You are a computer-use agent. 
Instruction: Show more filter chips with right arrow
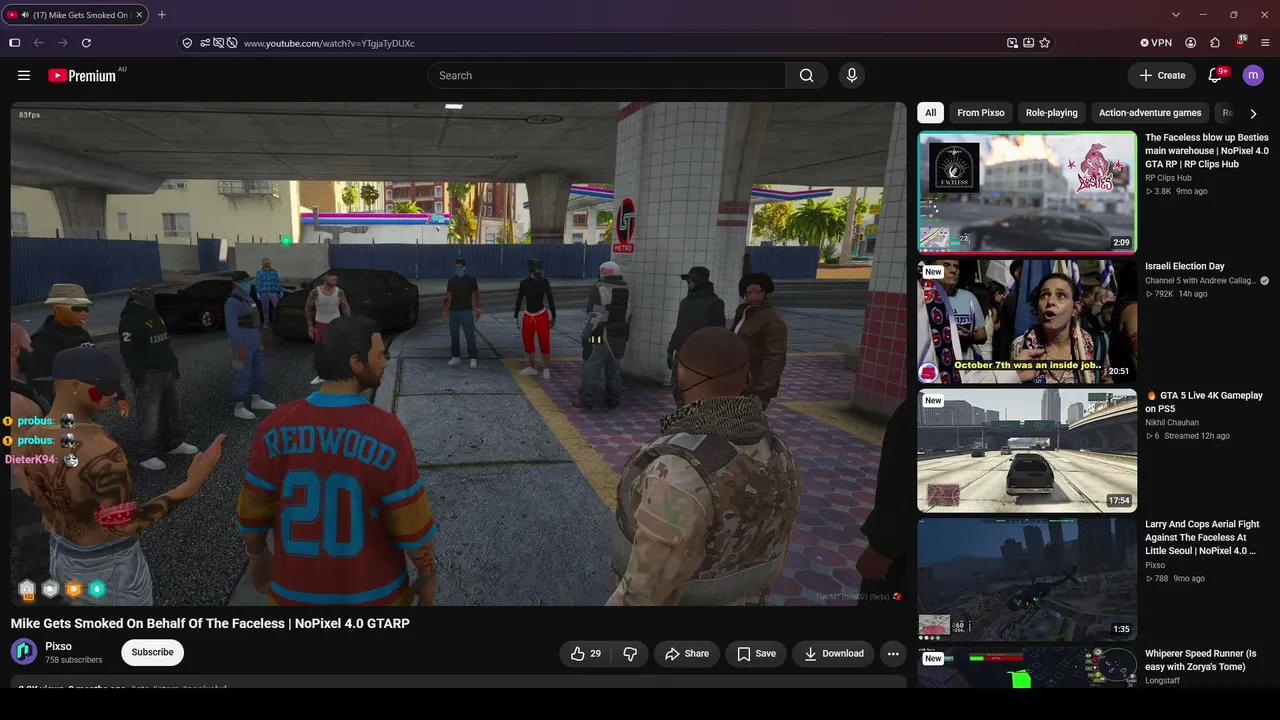click(1253, 113)
